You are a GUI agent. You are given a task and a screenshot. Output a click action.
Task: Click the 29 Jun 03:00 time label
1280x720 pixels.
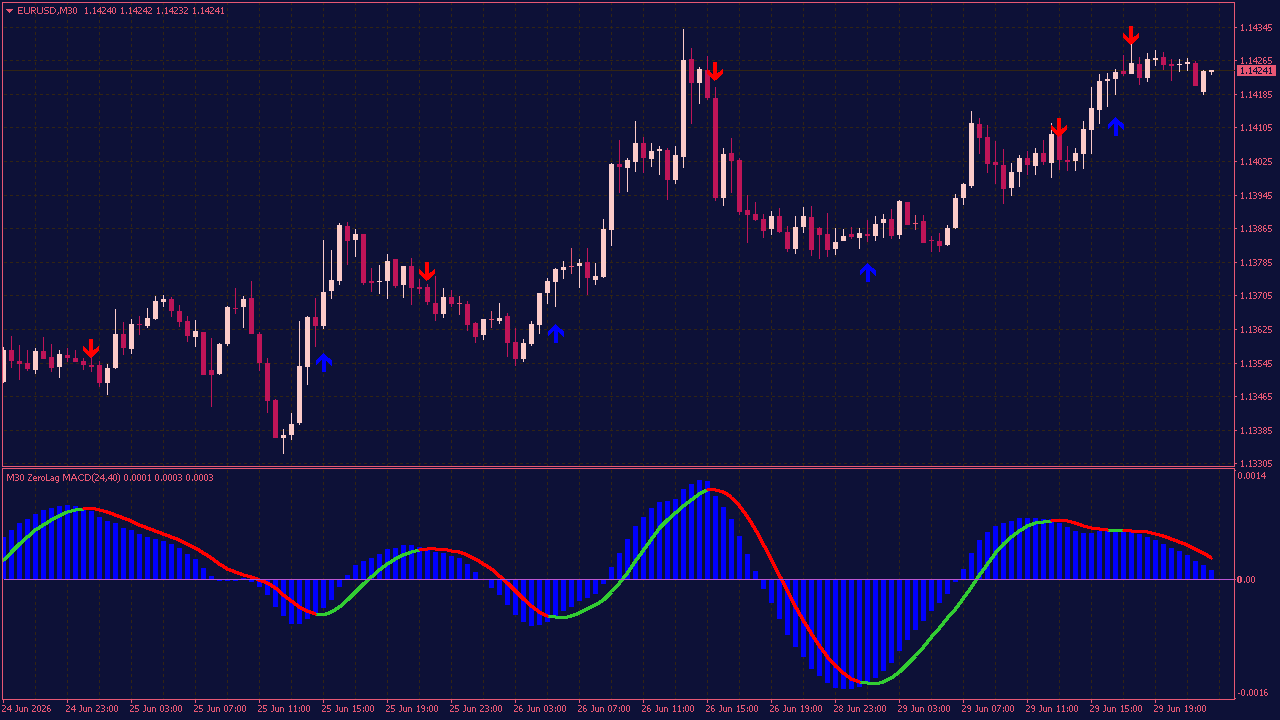tap(925, 709)
